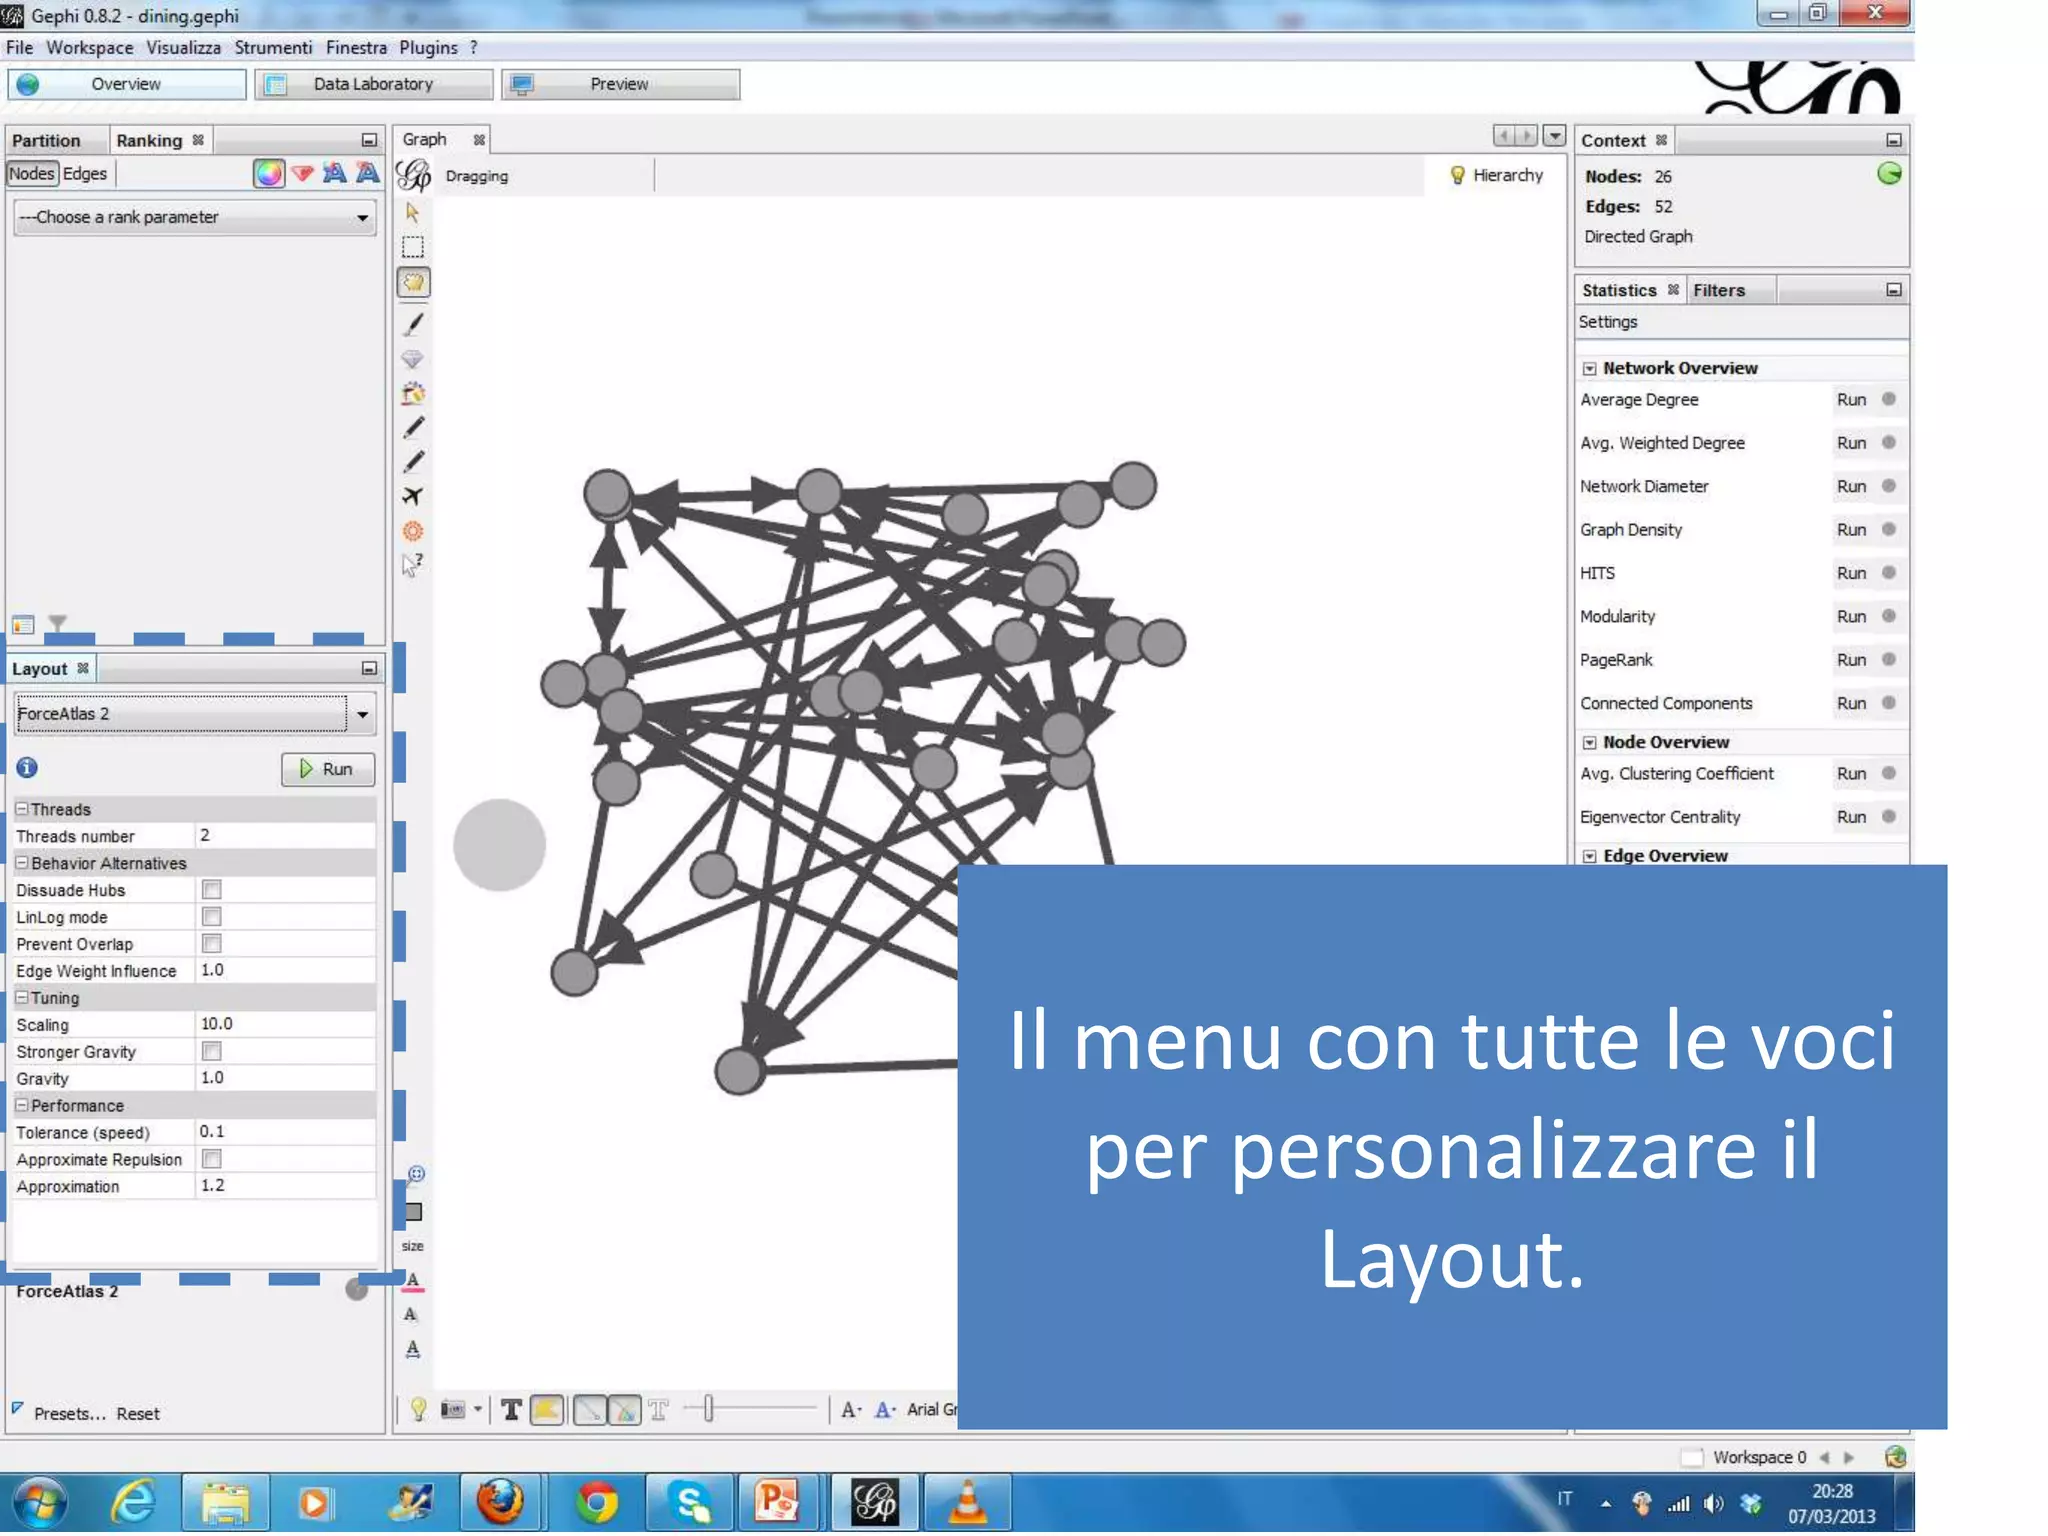Click the Gravity value field
This screenshot has height=1536, width=2048.
pos(285,1078)
